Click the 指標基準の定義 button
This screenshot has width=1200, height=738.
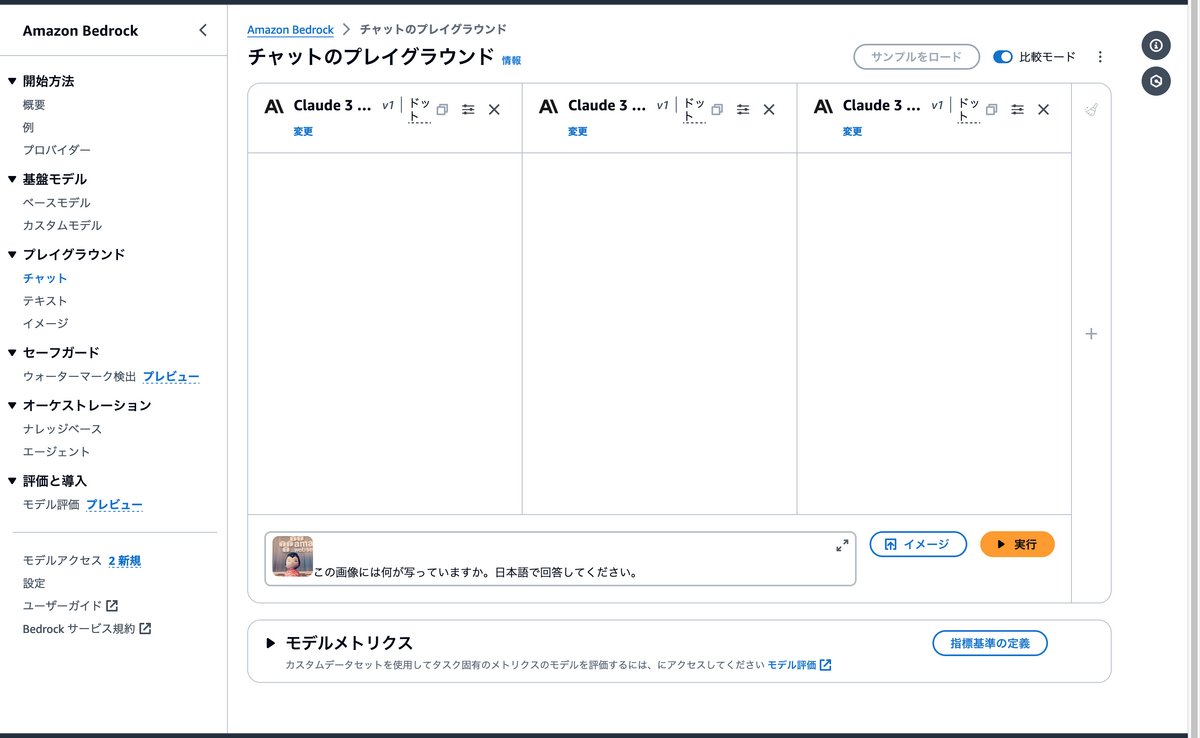pos(990,643)
